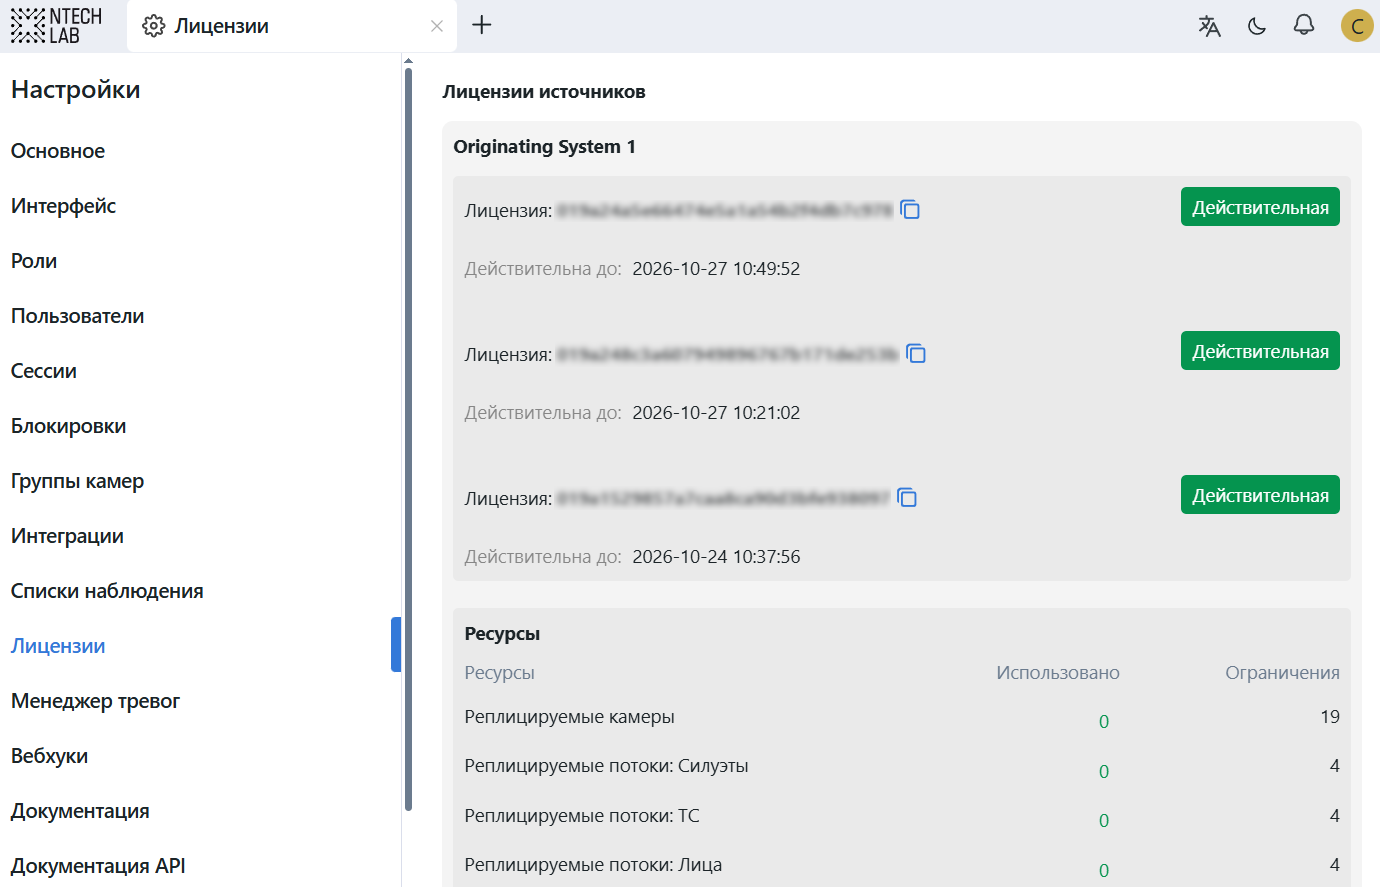Screen dimensions: 1380x887
Task: Click first Действительная status button
Action: pyautogui.click(x=1260, y=208)
